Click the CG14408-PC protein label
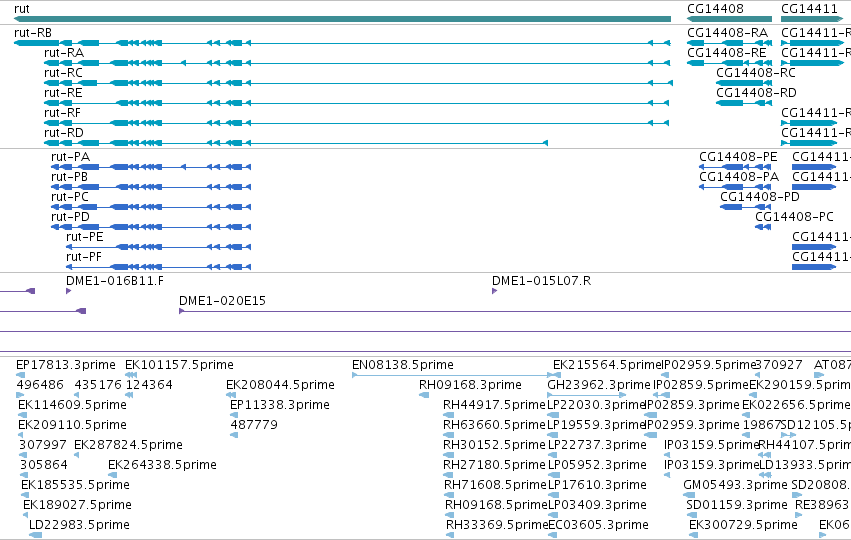The width and height of the screenshot is (851, 540). (795, 217)
